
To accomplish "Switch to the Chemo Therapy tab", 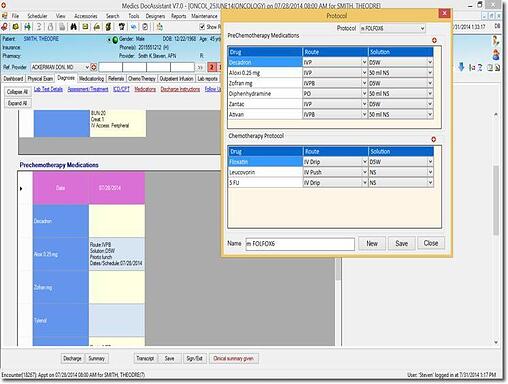I will click(142, 79).
